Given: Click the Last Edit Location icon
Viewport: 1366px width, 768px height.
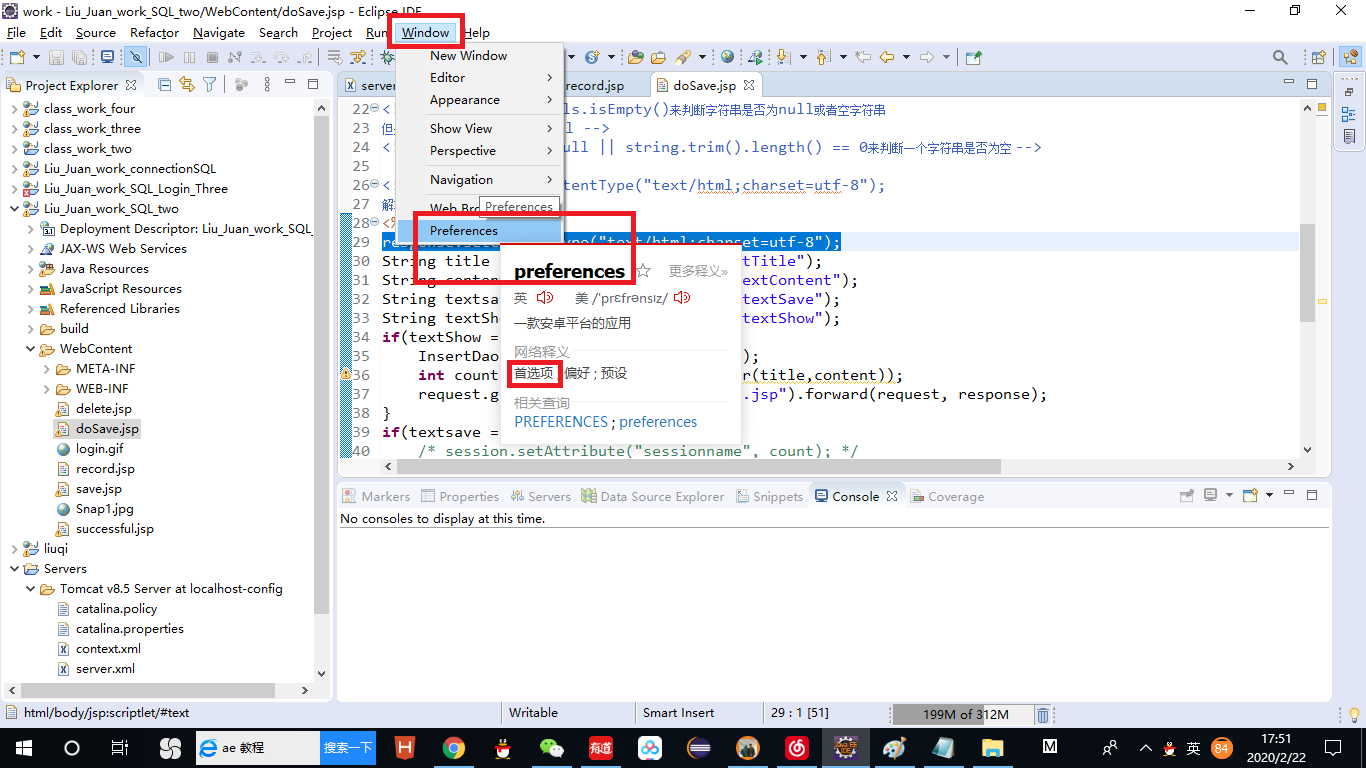Looking at the screenshot, I should 863,57.
